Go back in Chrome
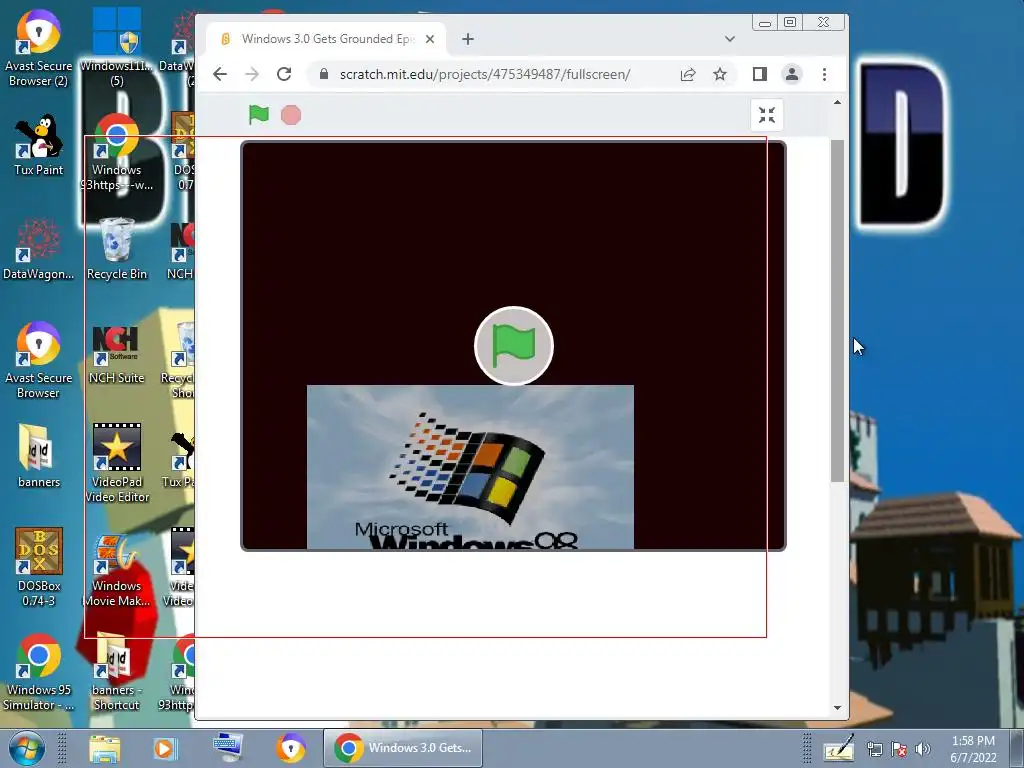The height and width of the screenshot is (768, 1024). [220, 74]
